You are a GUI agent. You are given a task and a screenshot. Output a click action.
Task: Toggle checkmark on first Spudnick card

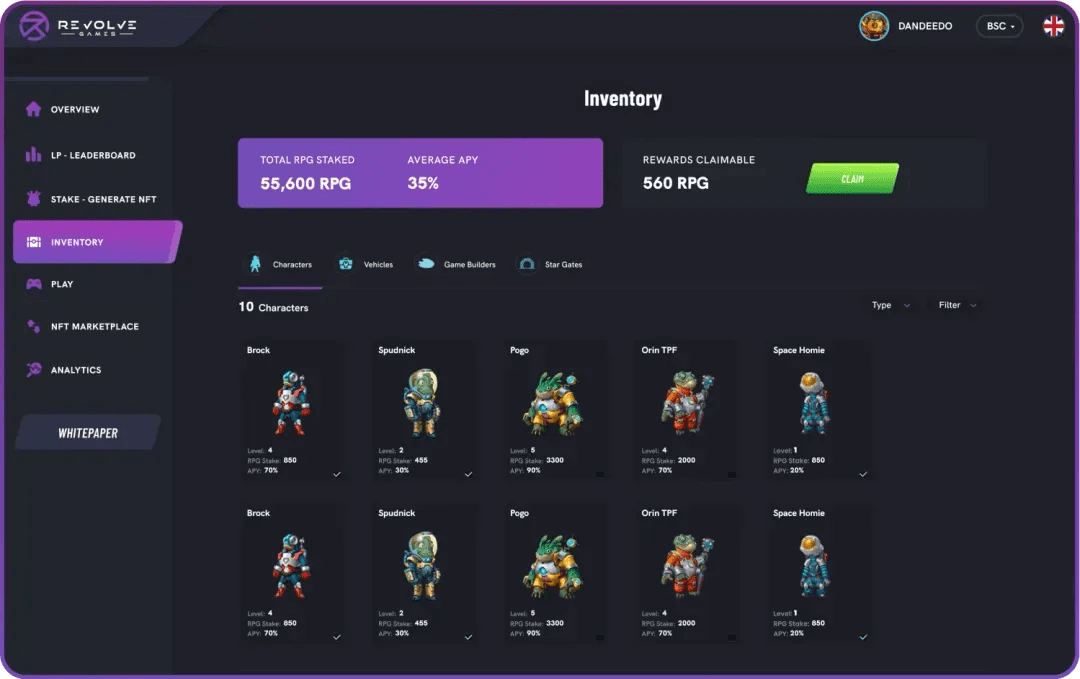(468, 474)
